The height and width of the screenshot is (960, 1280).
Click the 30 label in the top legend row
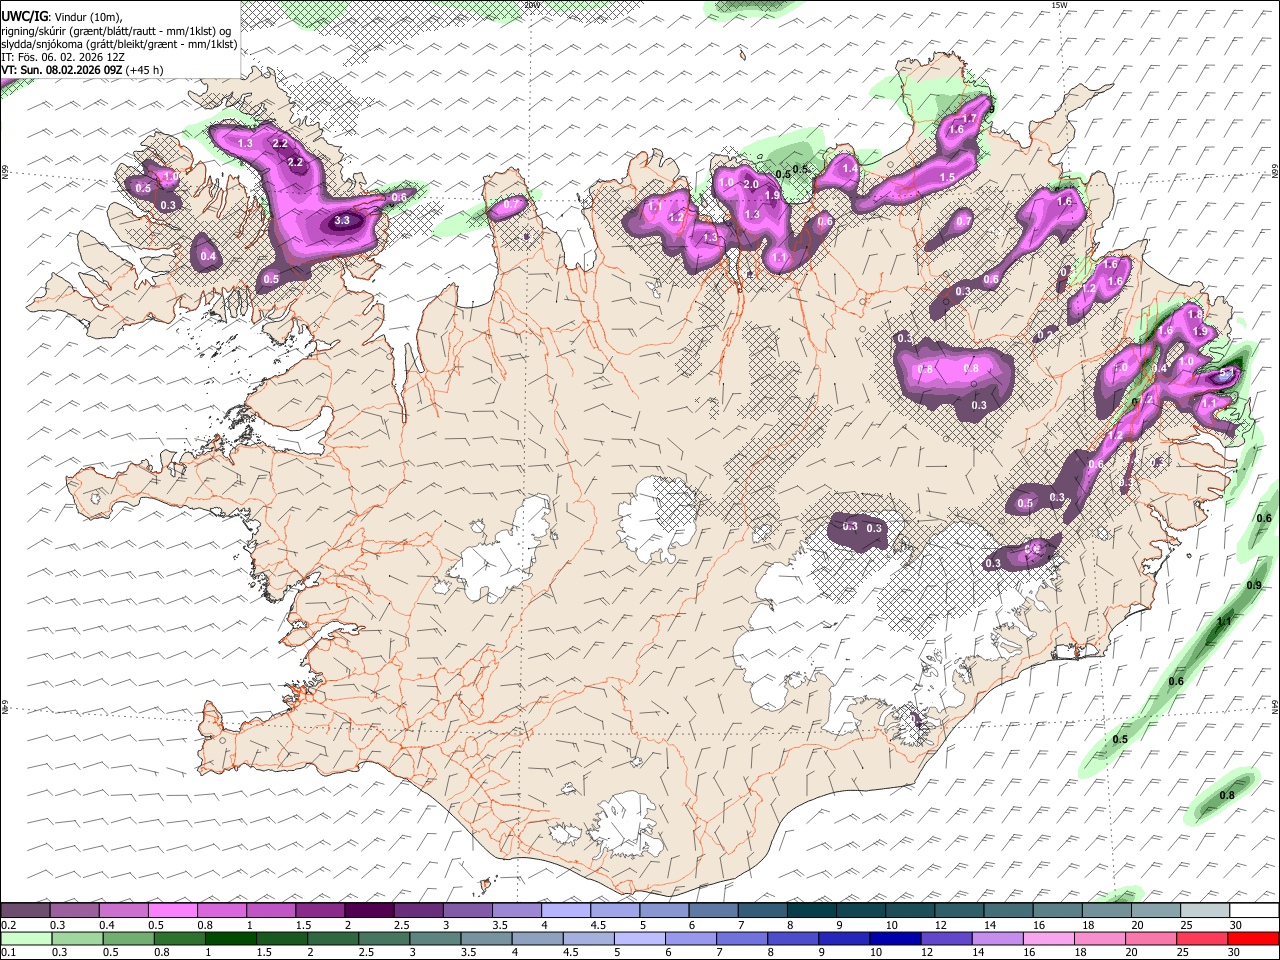click(1236, 925)
